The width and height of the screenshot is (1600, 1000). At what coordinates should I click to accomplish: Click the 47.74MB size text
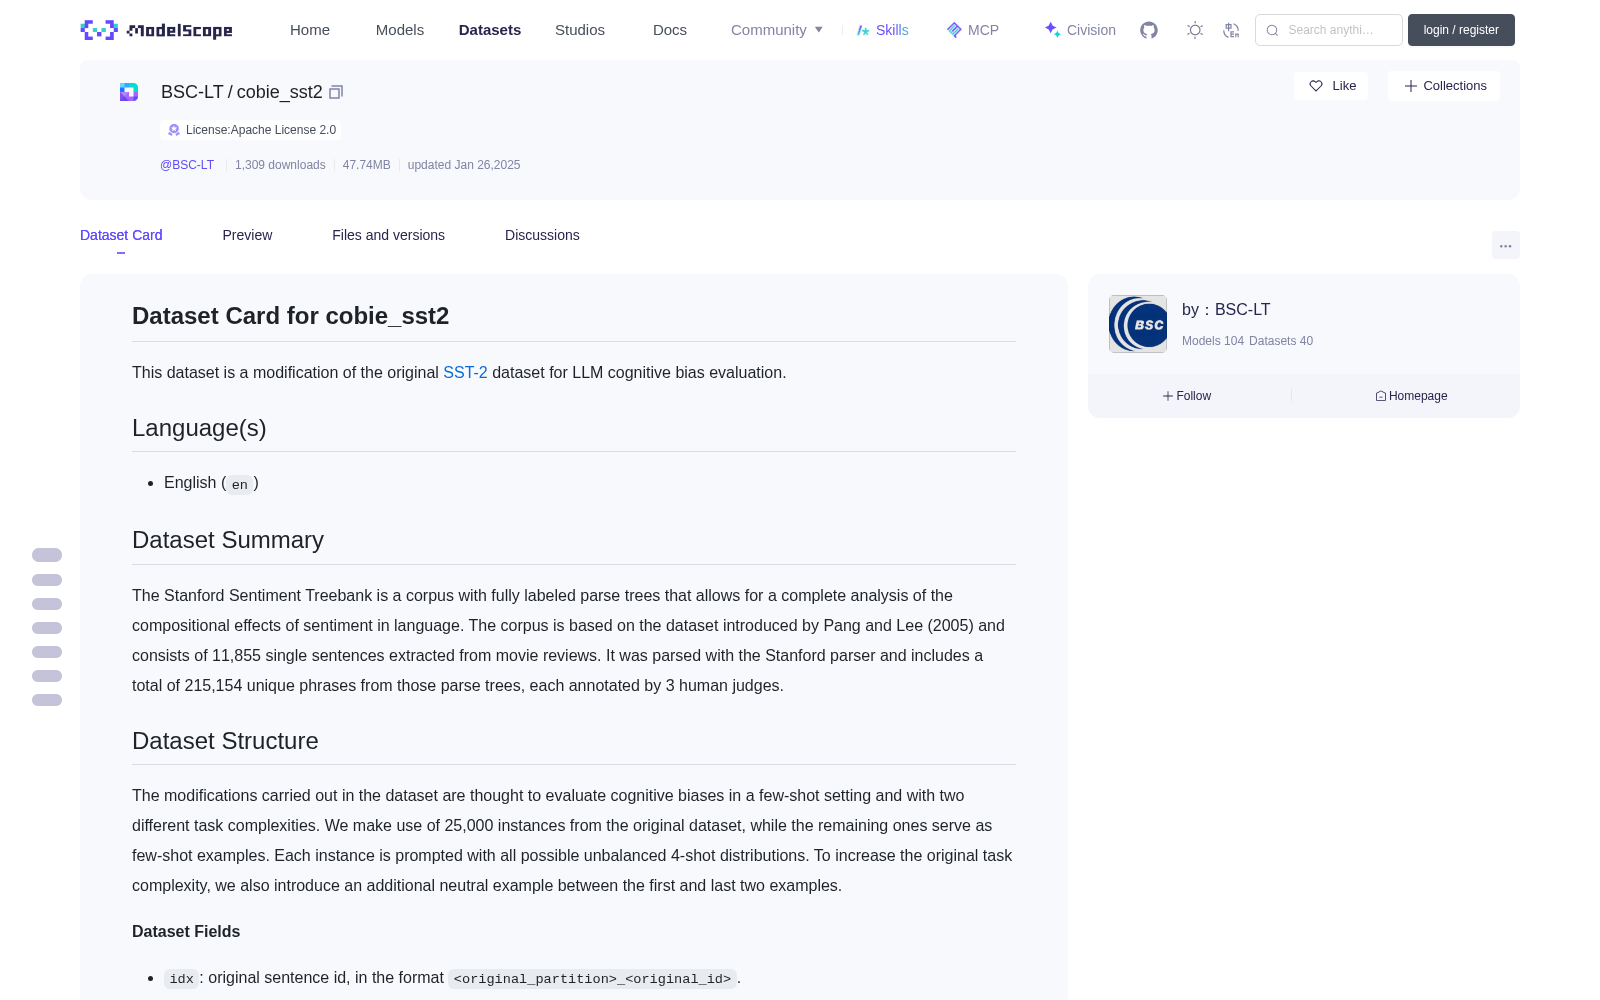366,165
